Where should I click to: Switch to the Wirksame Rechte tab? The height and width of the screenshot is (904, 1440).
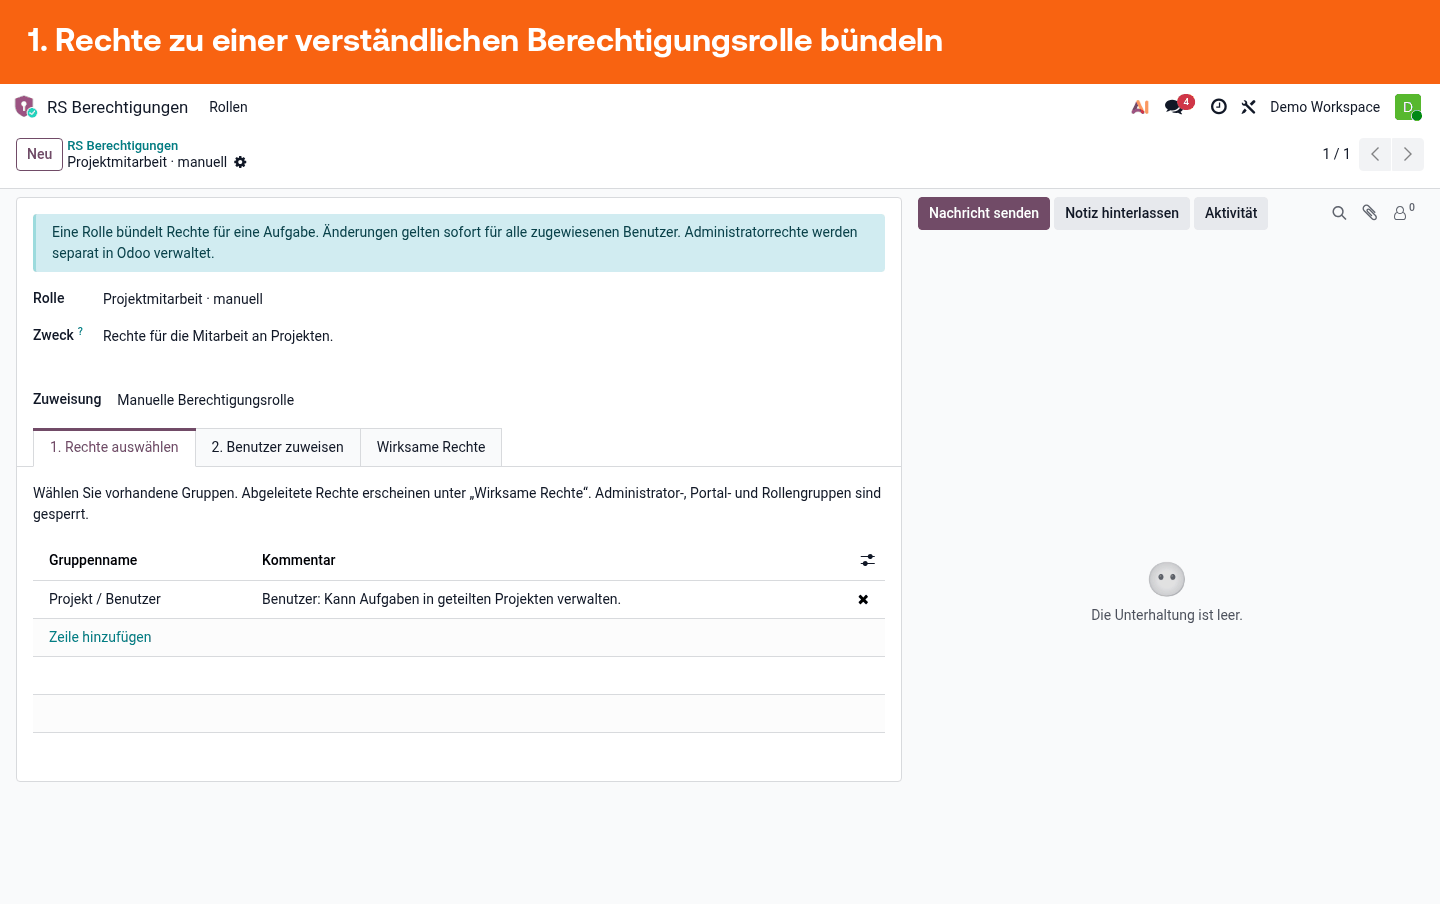431,447
